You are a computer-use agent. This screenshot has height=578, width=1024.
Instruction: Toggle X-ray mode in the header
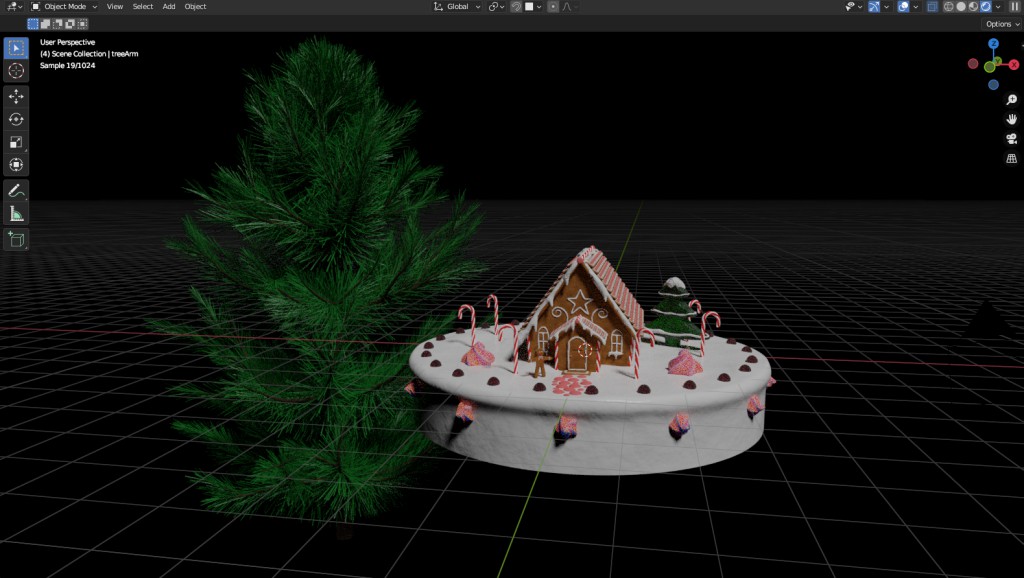932,6
